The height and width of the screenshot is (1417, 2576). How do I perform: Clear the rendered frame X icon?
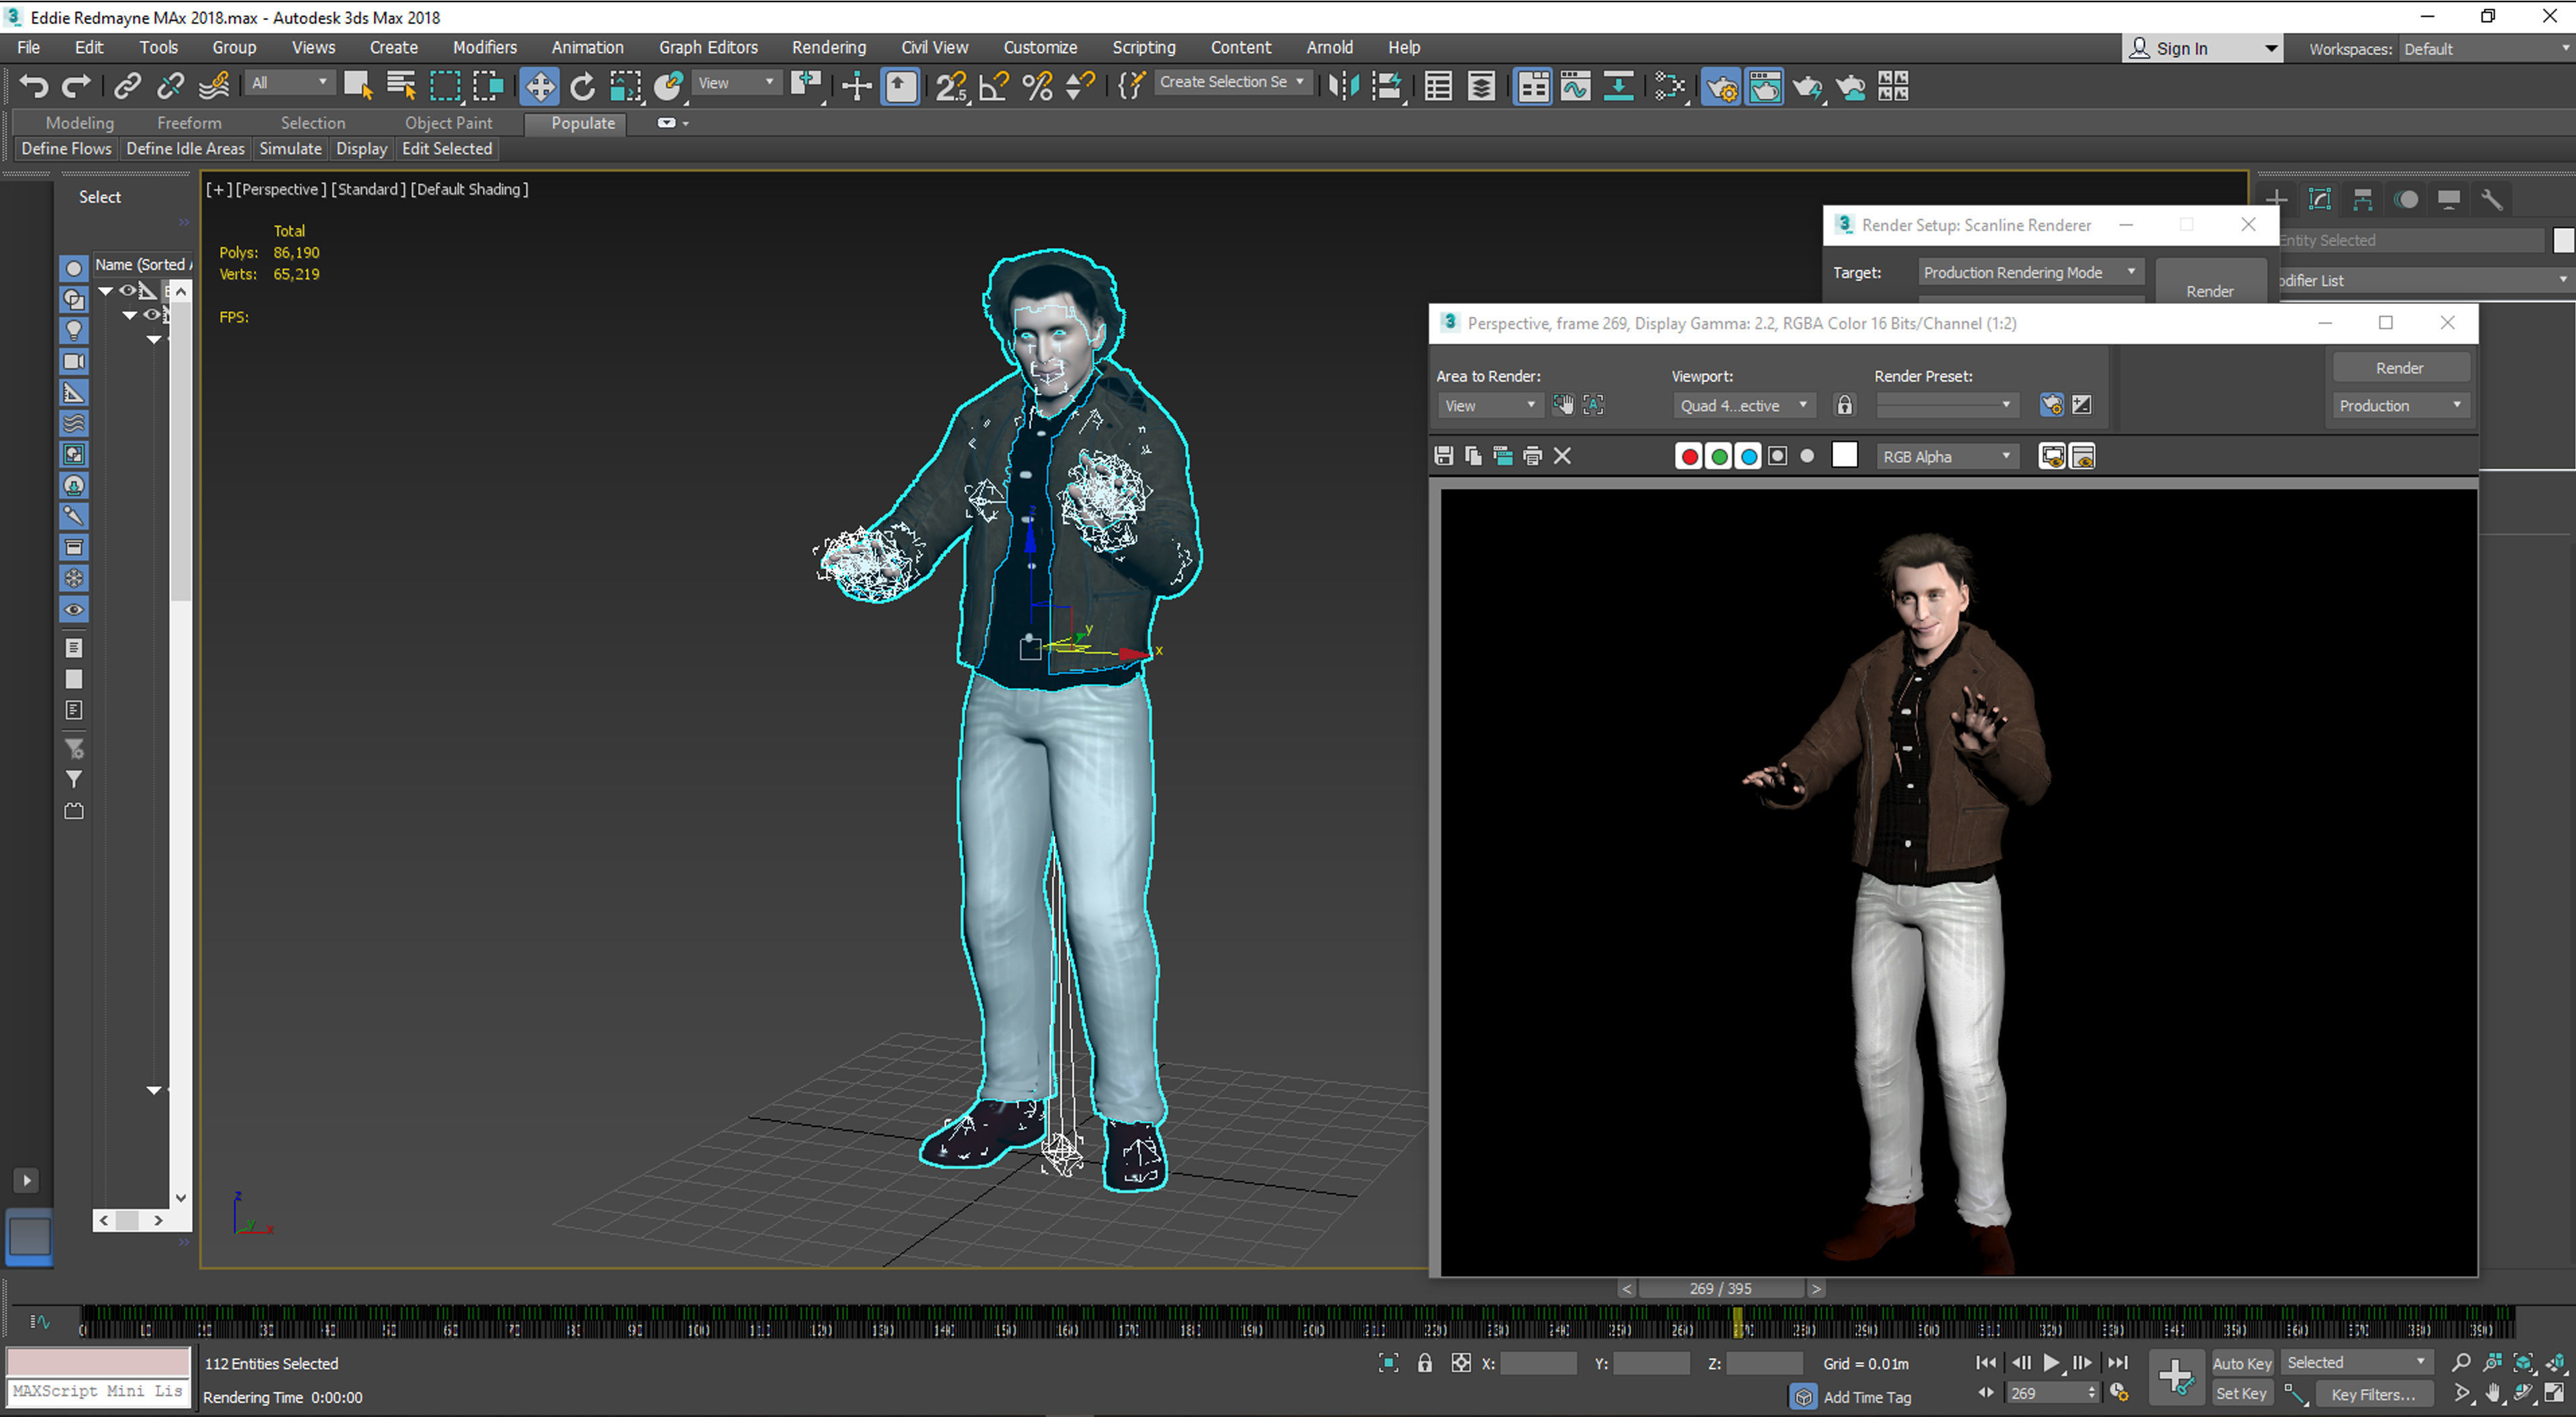(x=1562, y=456)
